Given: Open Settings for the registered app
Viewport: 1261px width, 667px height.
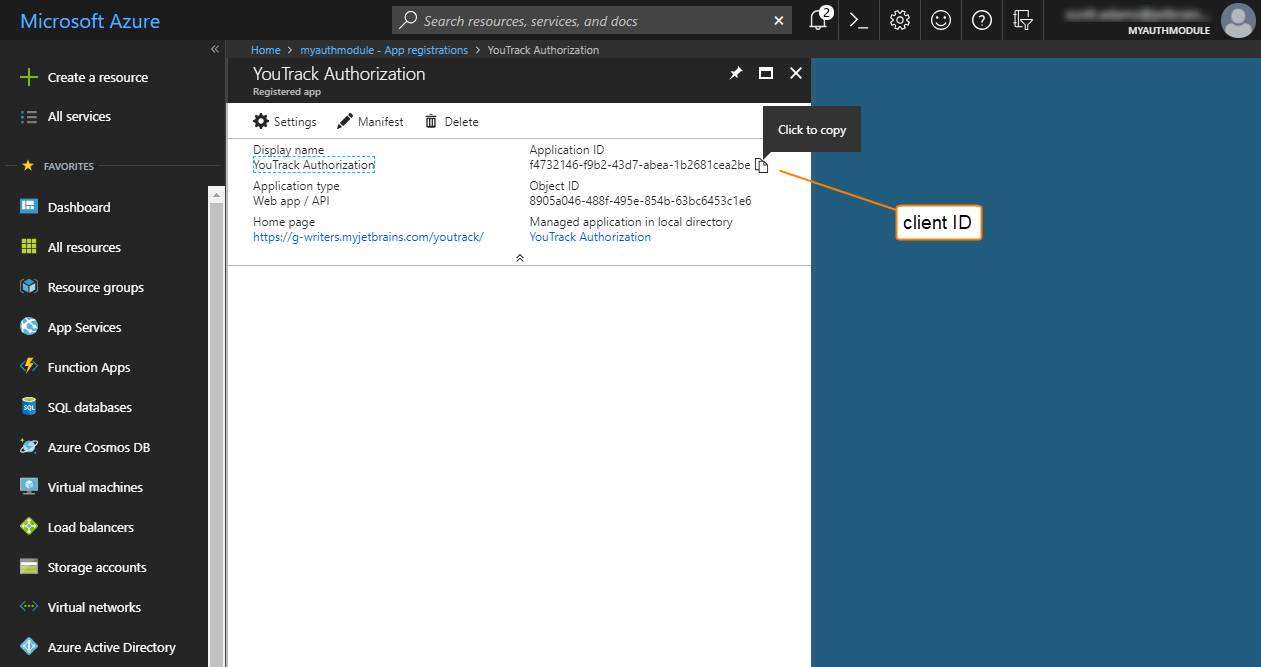Looking at the screenshot, I should click(284, 121).
